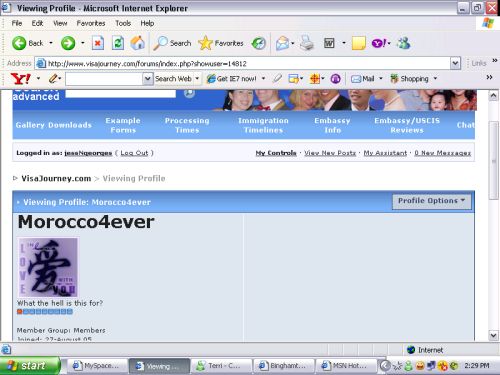Click the green Back arrow button
The height and width of the screenshot is (375, 500).
click(x=19, y=43)
